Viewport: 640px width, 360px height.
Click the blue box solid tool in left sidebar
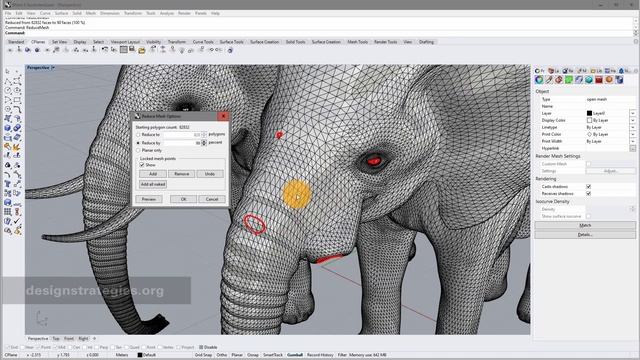click(8, 128)
